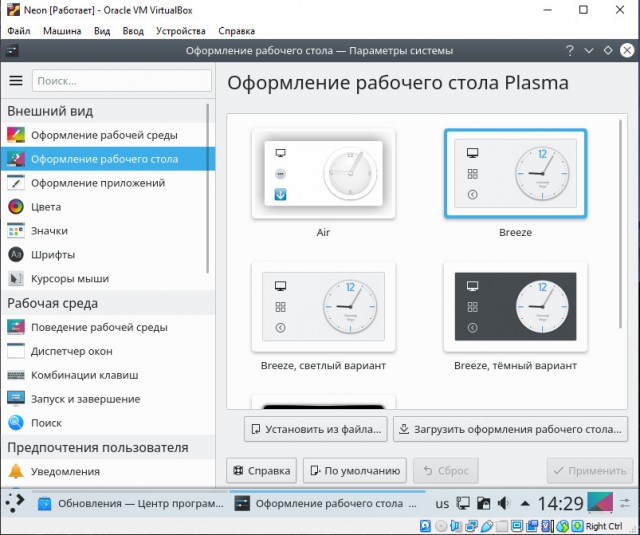Click the 14:29 clock in the panel
Screen dimensions: 640x535
pos(560,504)
